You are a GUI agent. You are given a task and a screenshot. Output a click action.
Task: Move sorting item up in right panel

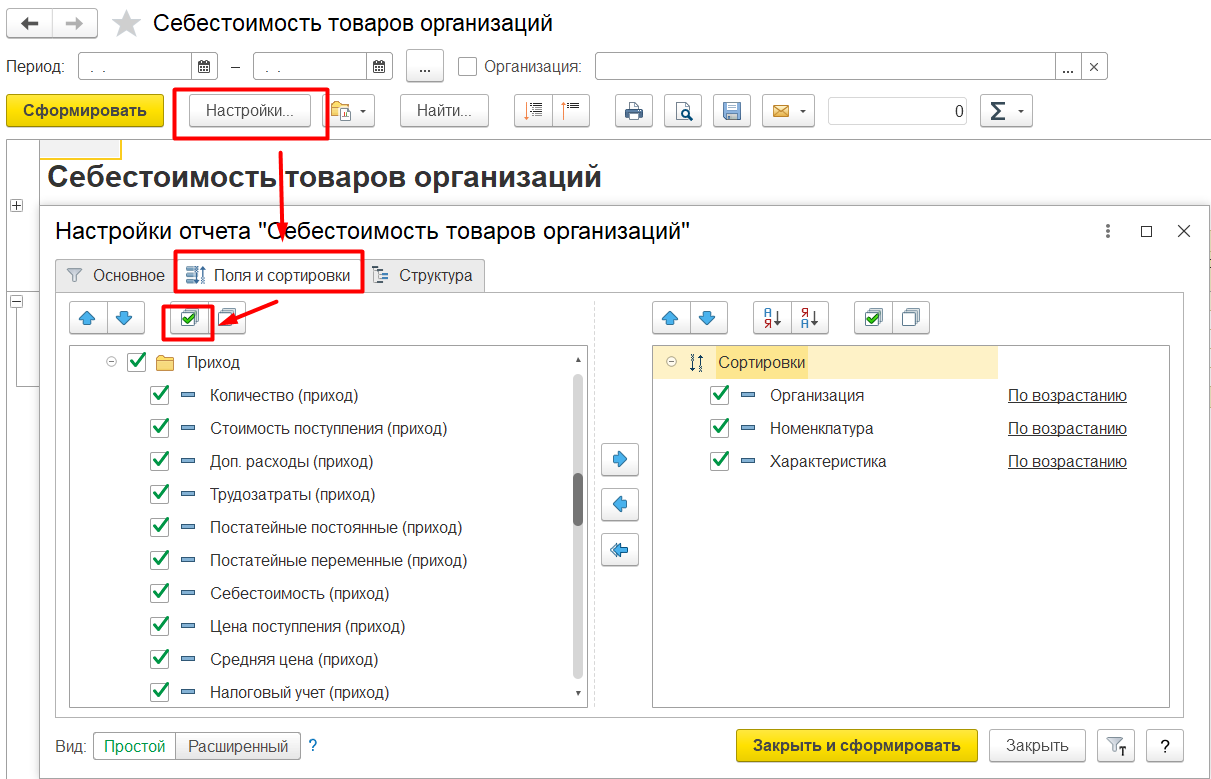point(670,318)
